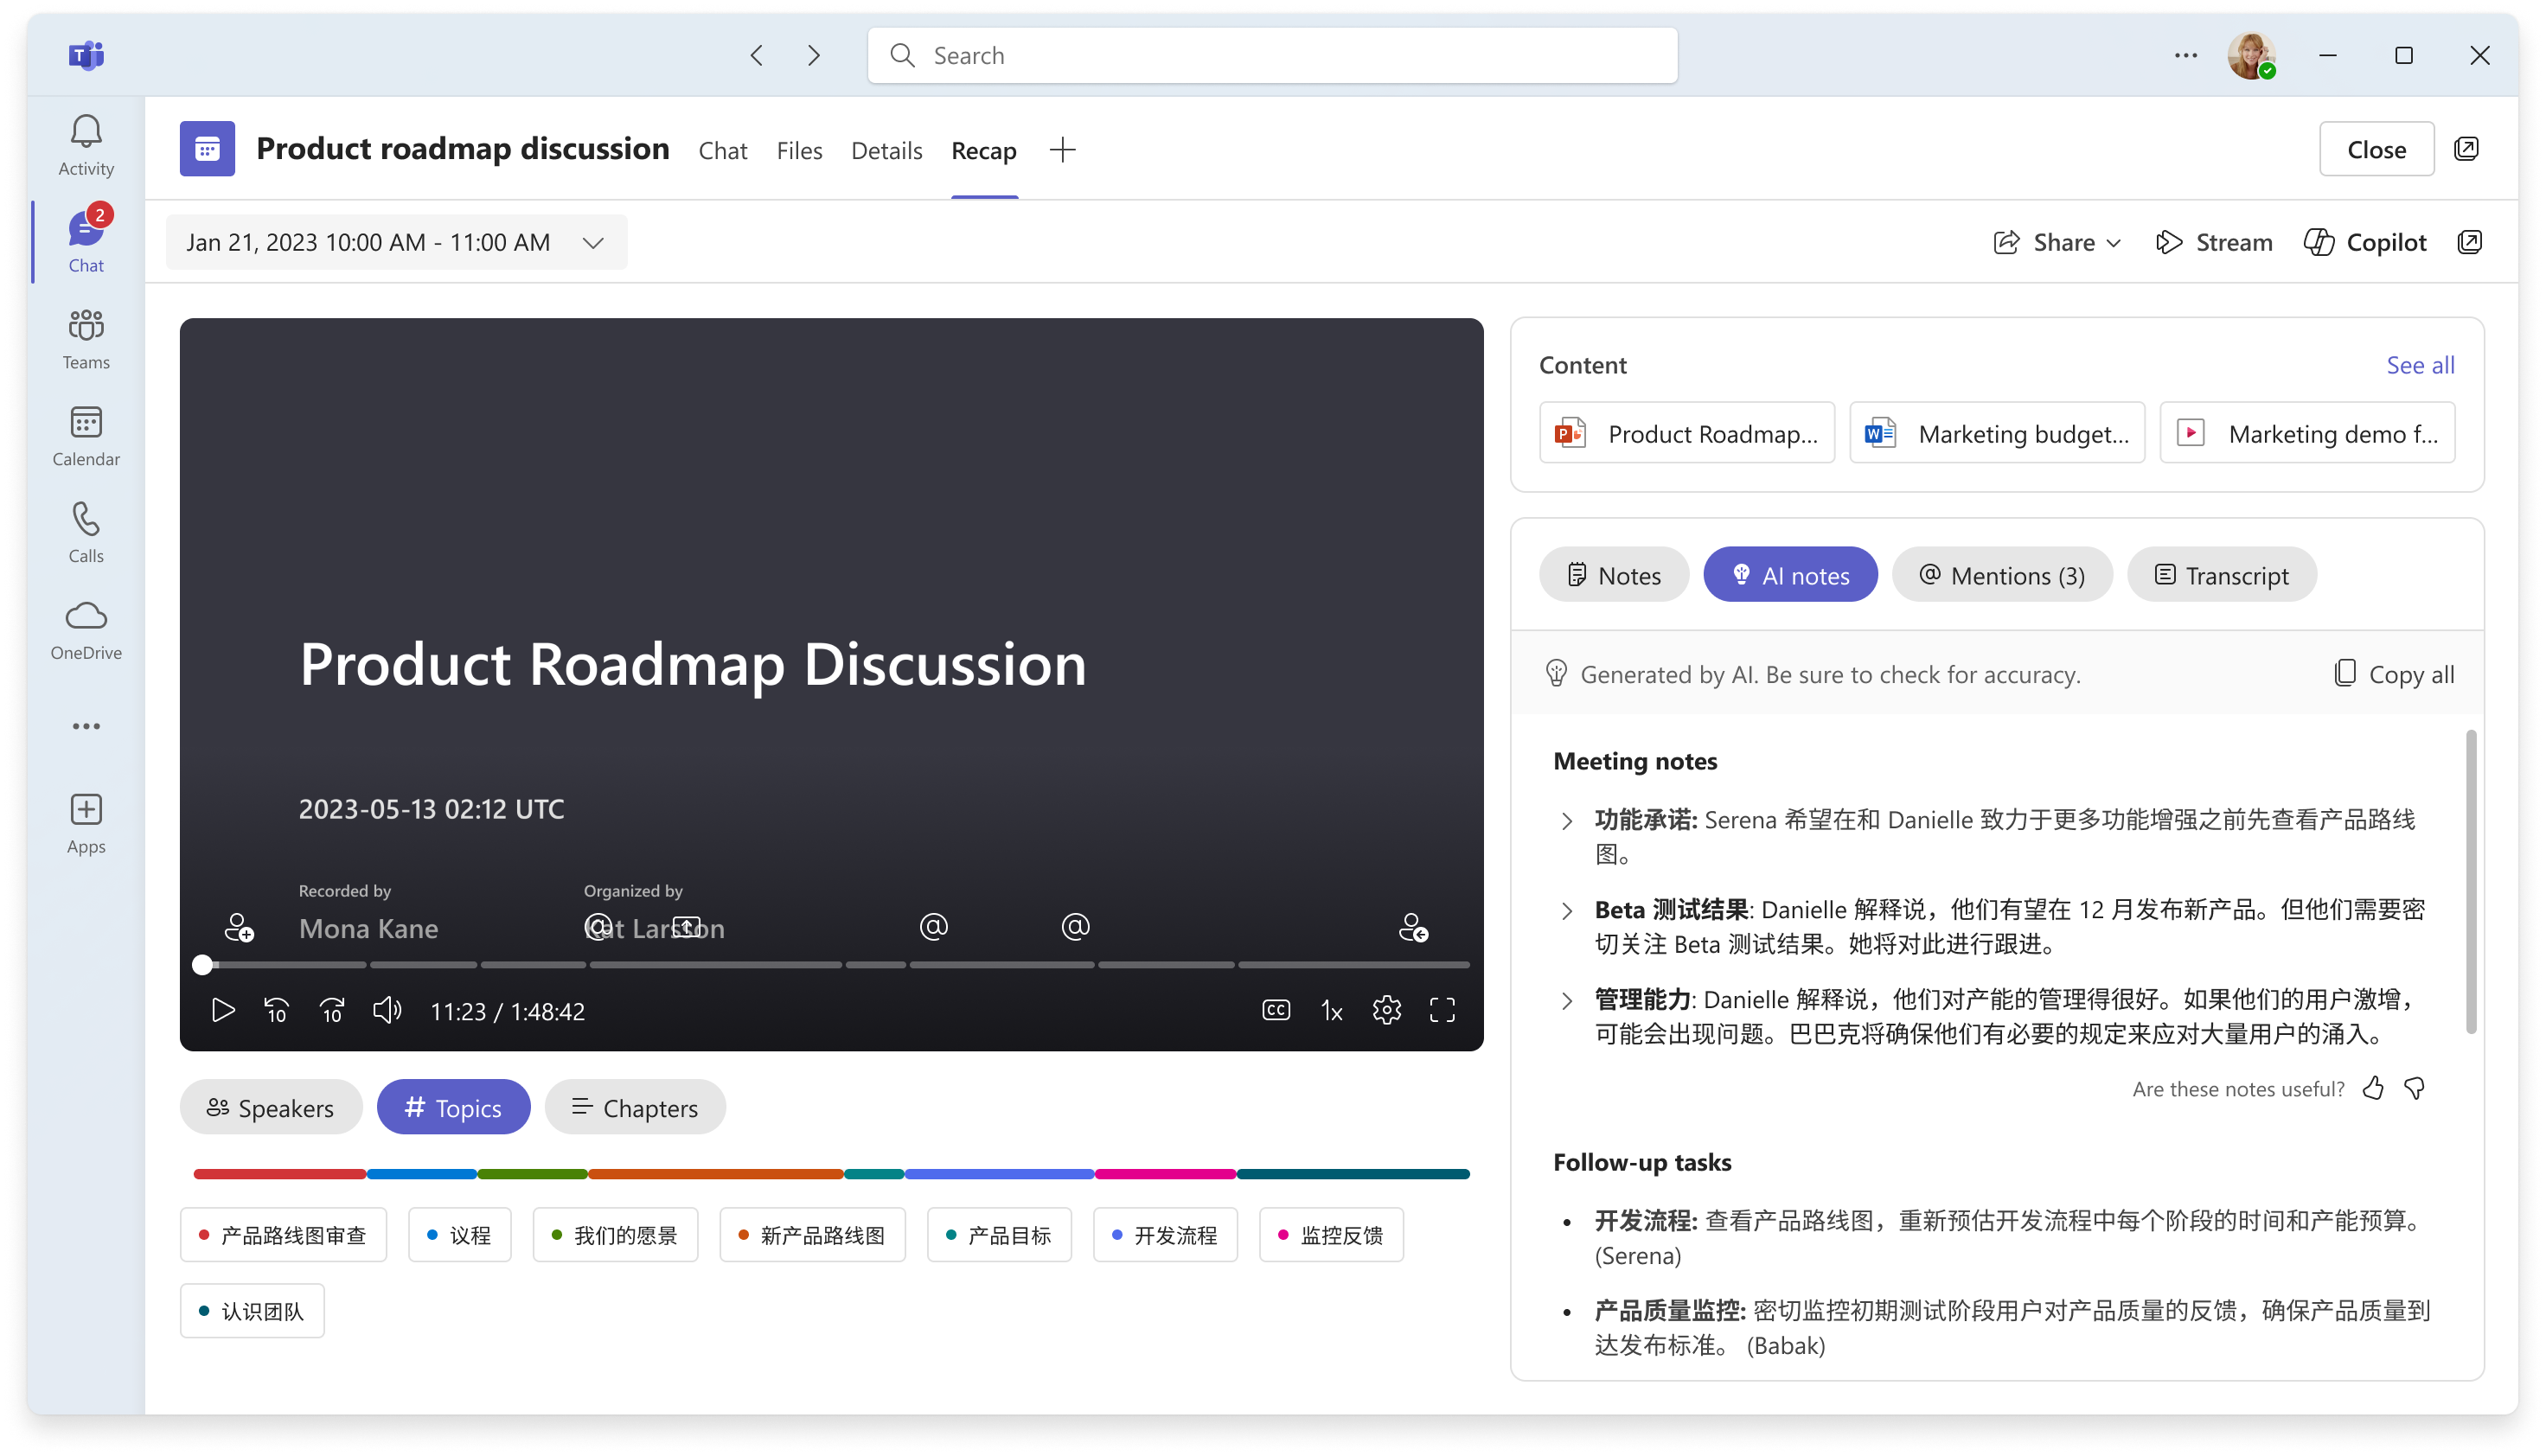Enter fullscreen video mode

click(x=1442, y=1010)
